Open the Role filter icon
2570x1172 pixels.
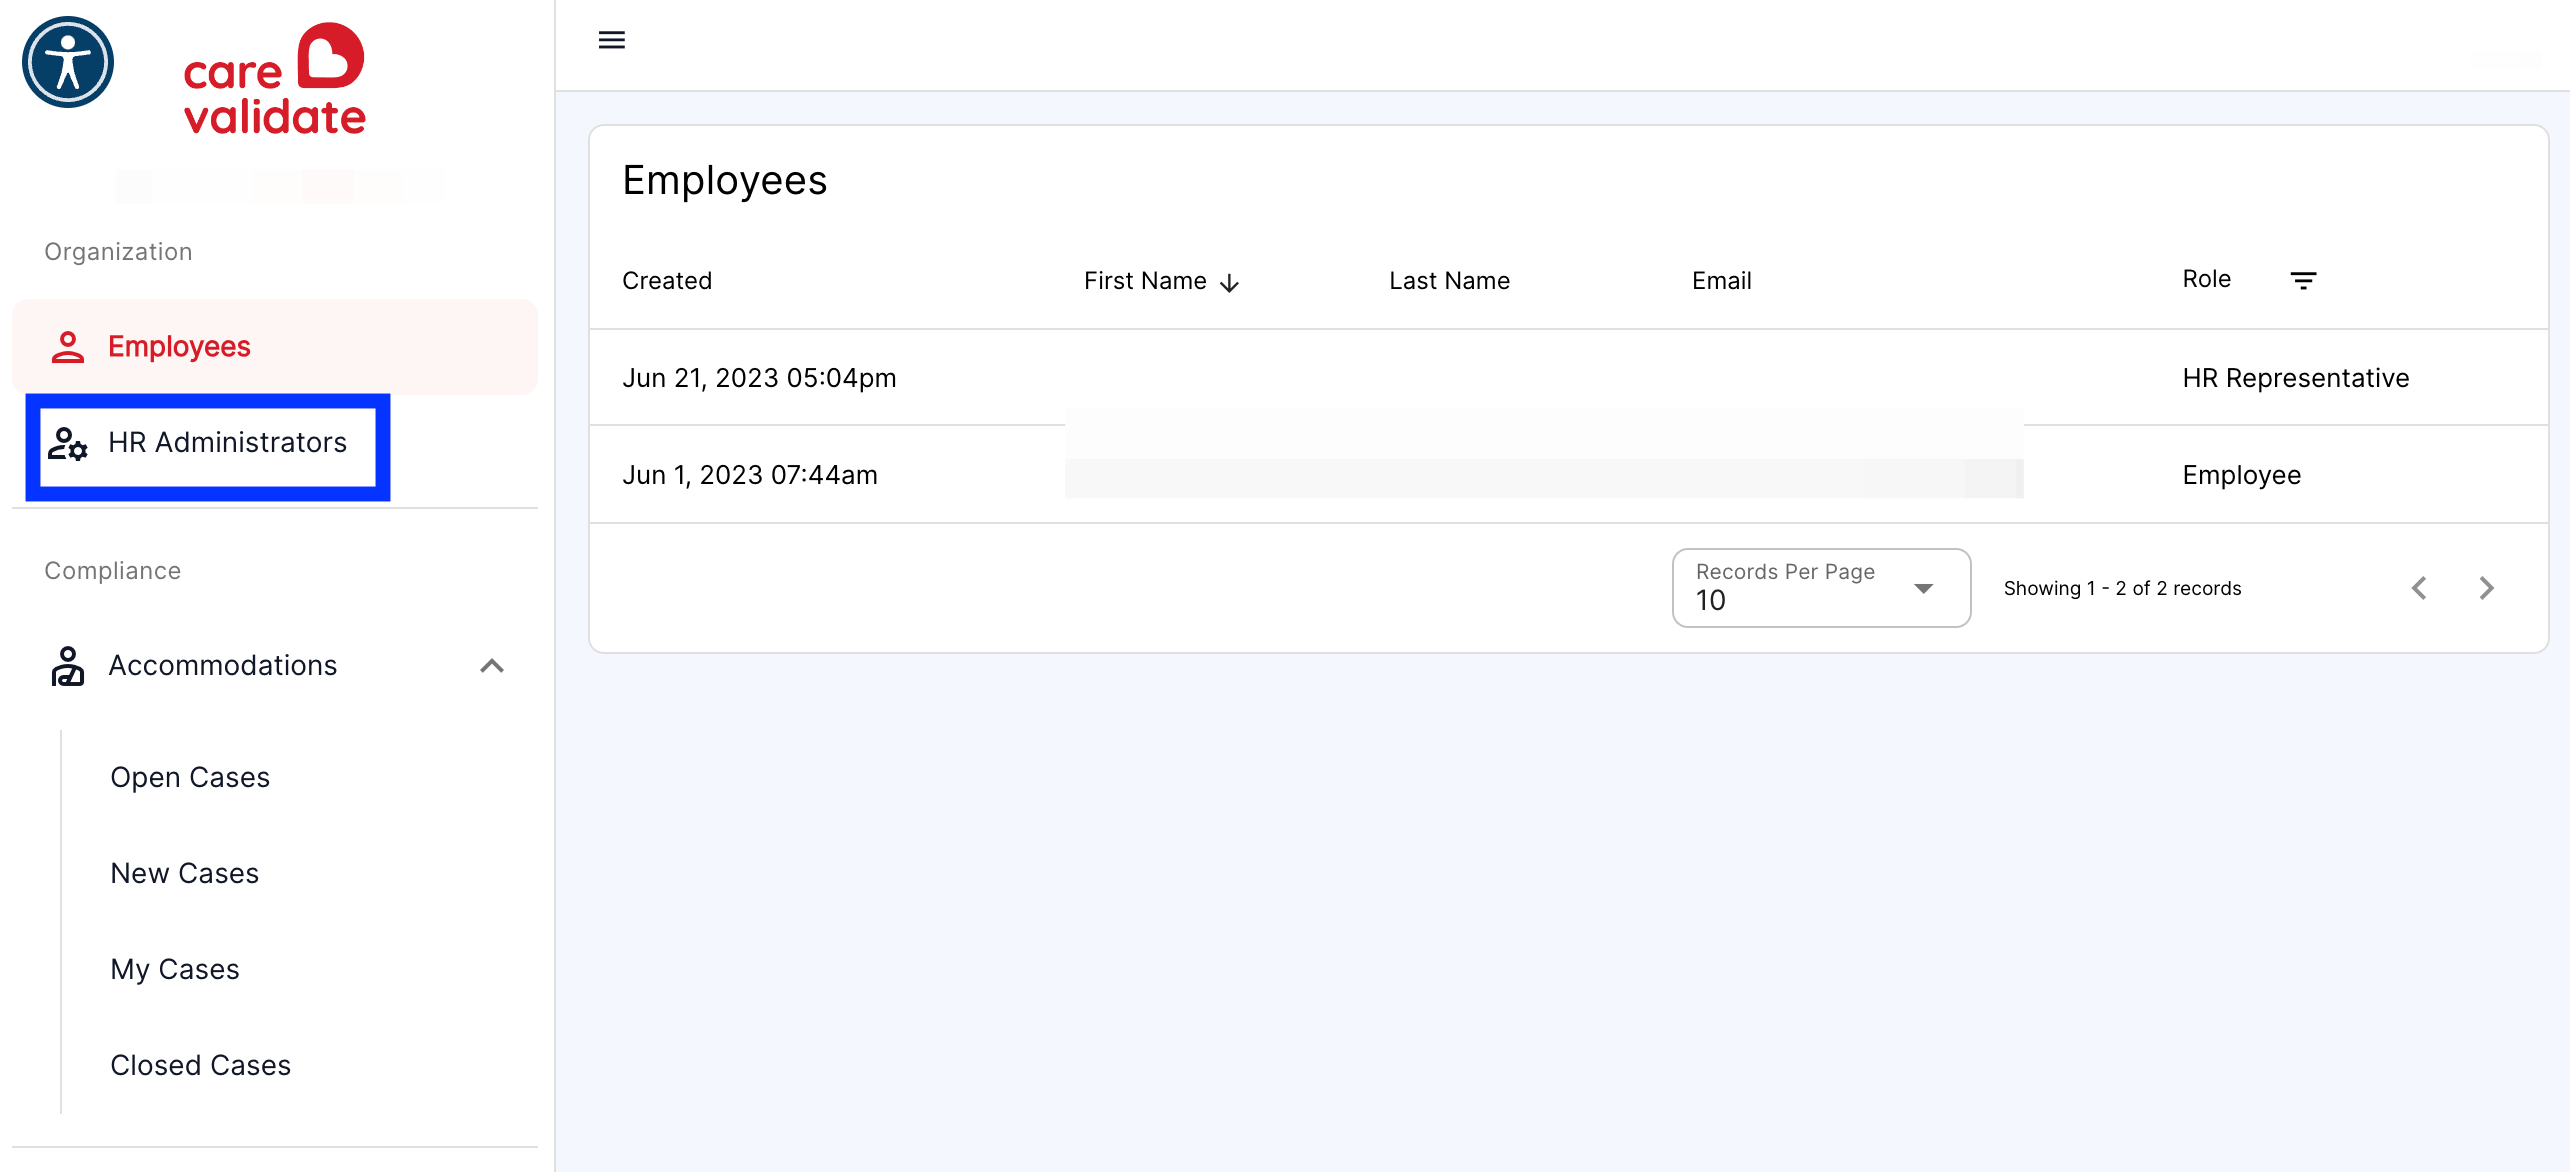pyautogui.click(x=2303, y=281)
